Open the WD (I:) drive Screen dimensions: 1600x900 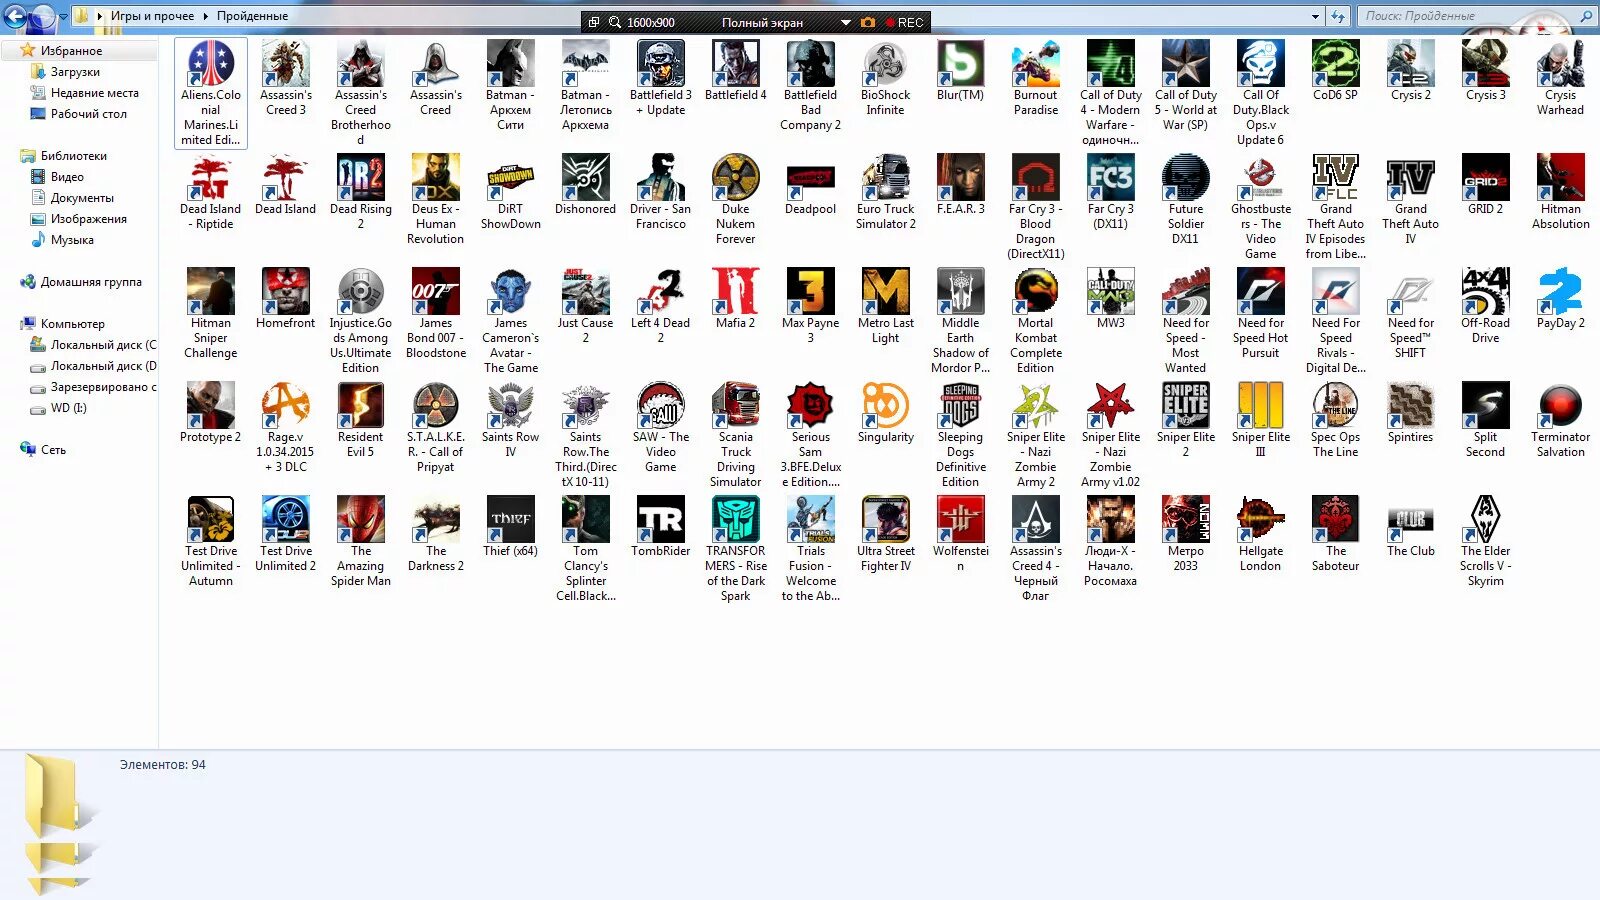click(68, 408)
